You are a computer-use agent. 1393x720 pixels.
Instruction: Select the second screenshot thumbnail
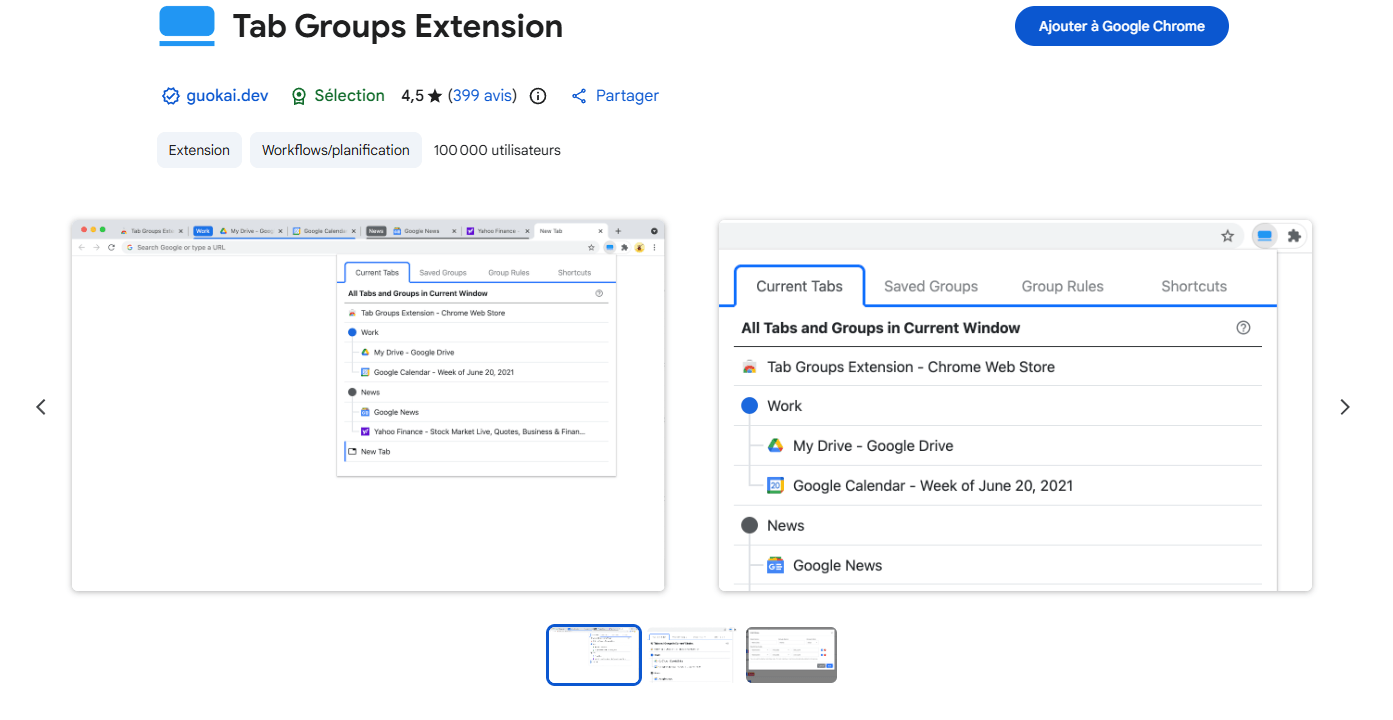pos(691,655)
